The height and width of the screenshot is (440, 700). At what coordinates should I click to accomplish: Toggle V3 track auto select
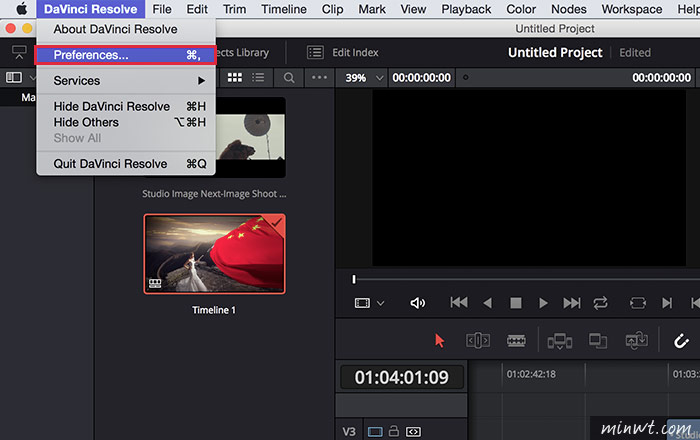click(x=375, y=432)
